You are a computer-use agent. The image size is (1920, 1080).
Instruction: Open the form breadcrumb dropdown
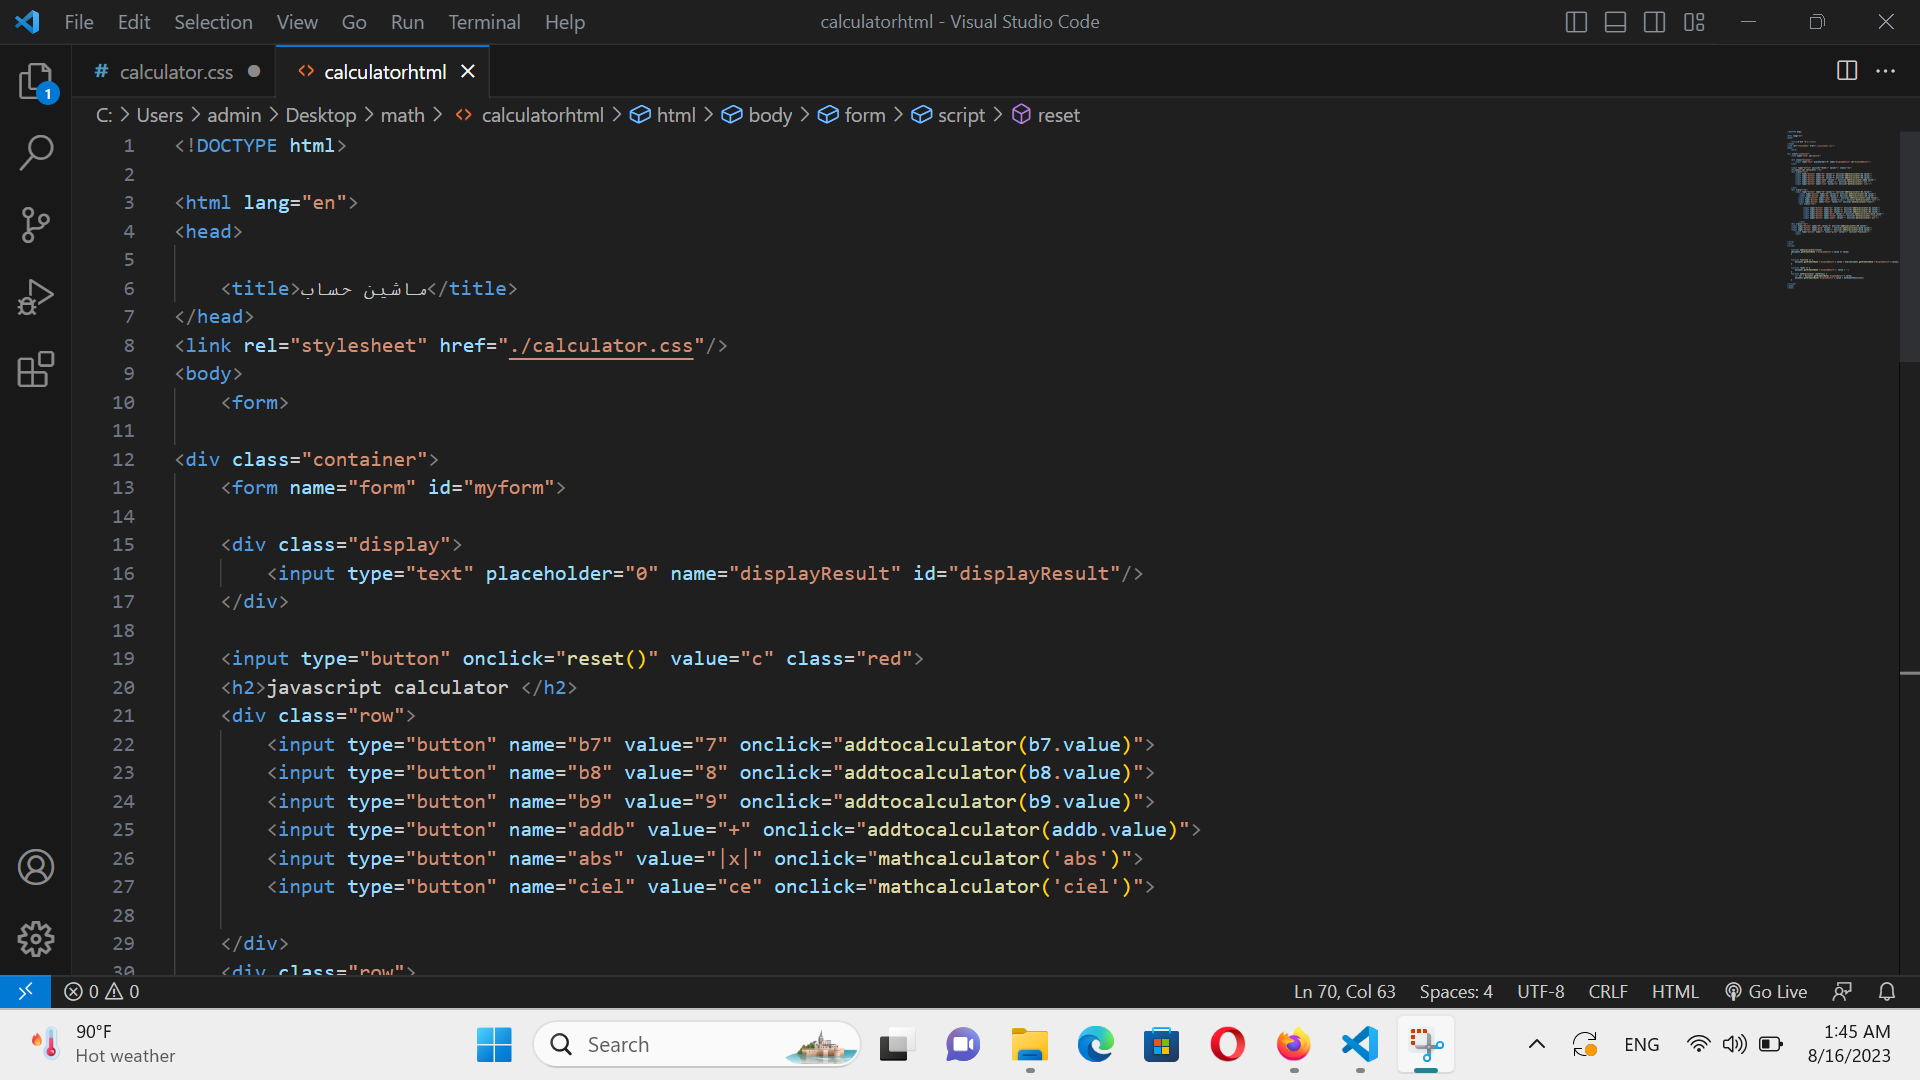(x=852, y=115)
